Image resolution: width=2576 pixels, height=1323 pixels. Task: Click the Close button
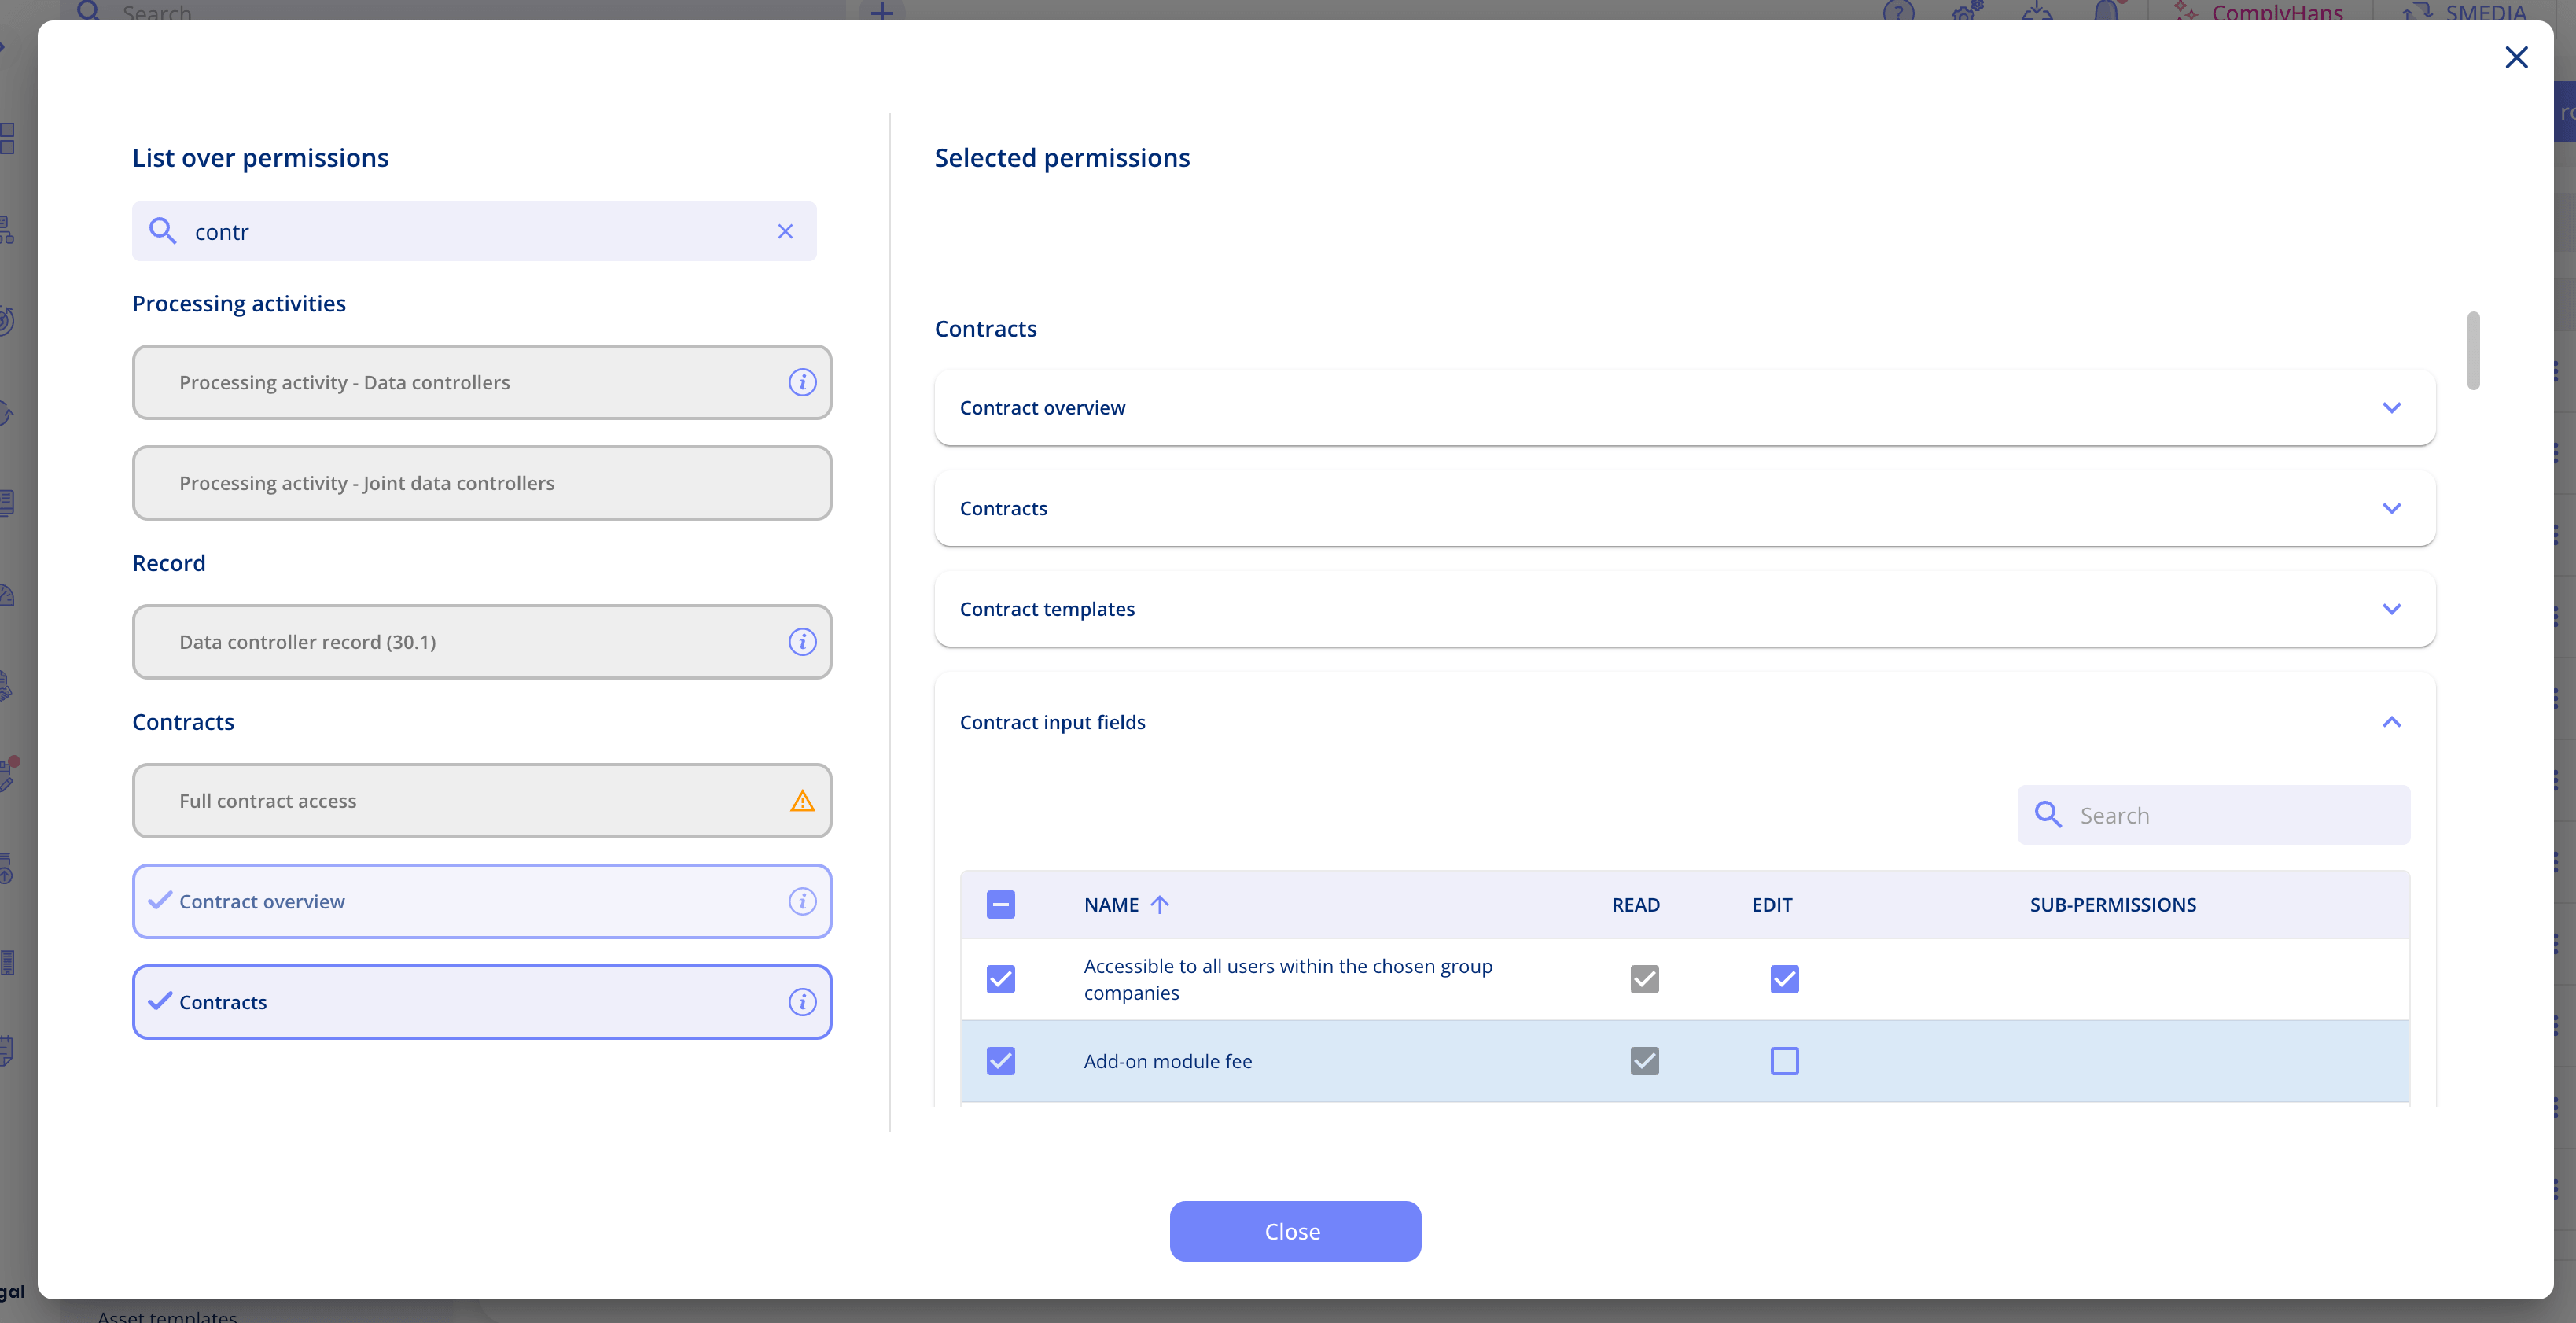pyautogui.click(x=1295, y=1231)
